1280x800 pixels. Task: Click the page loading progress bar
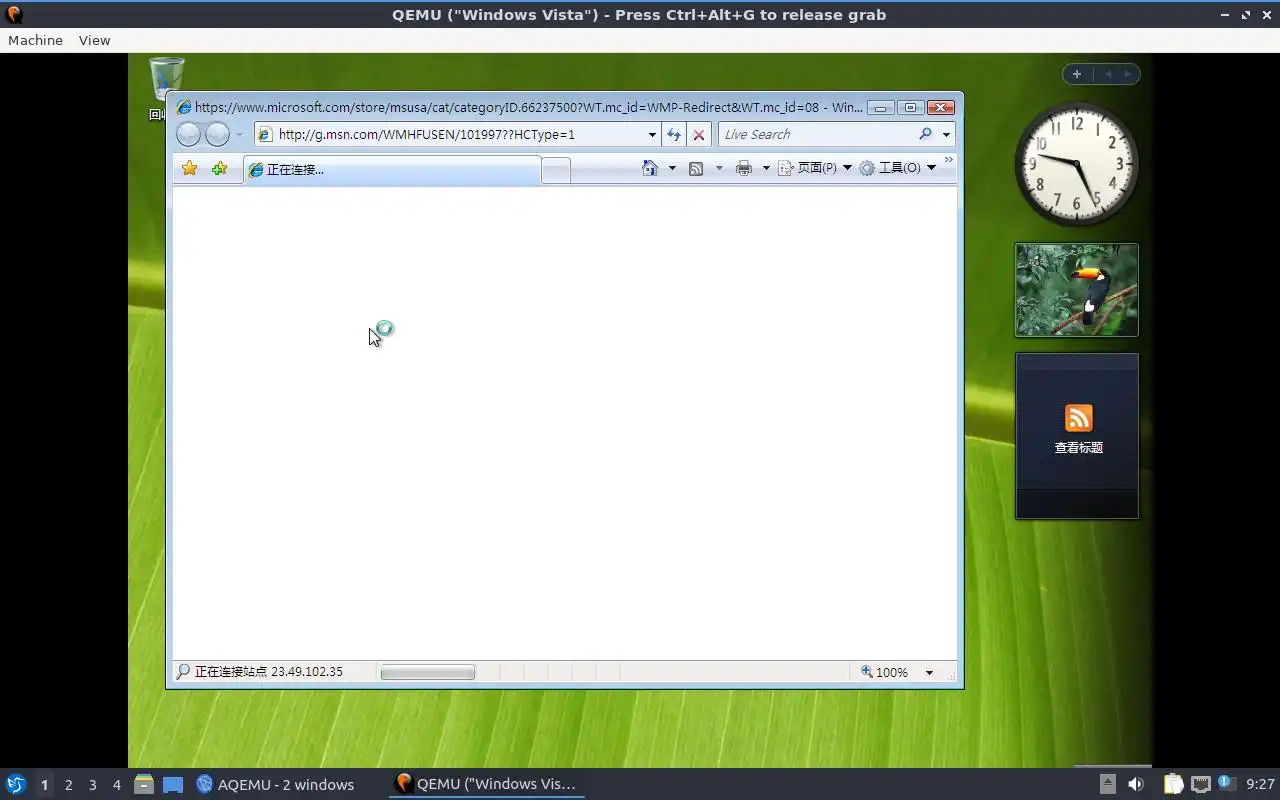428,673
